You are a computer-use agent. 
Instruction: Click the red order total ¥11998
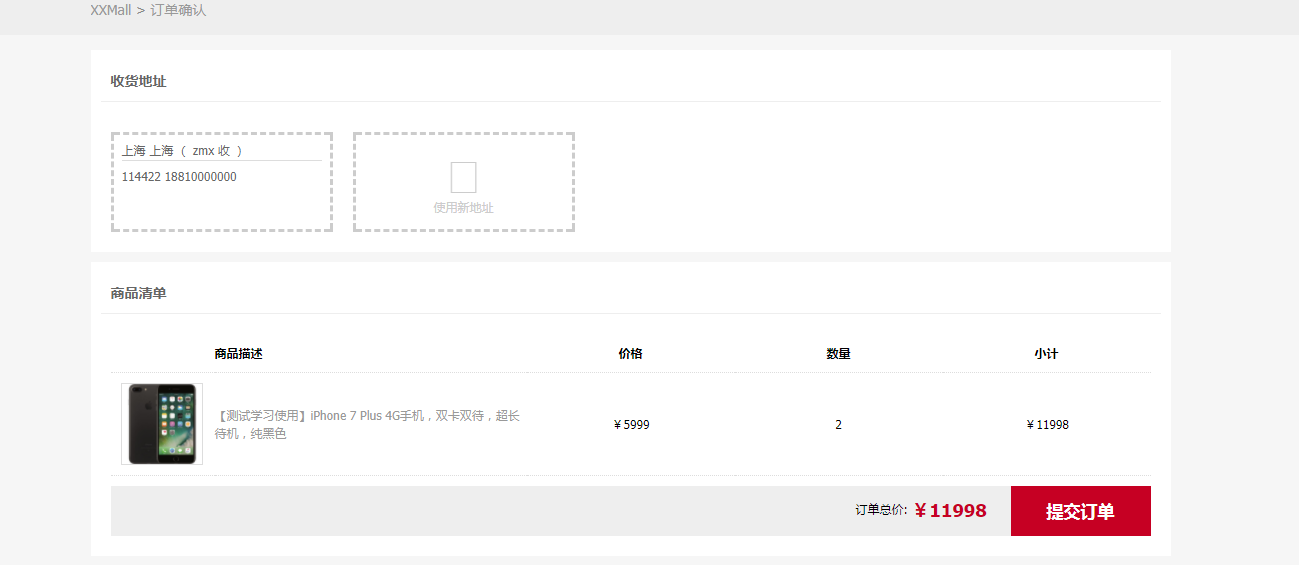[x=950, y=511]
